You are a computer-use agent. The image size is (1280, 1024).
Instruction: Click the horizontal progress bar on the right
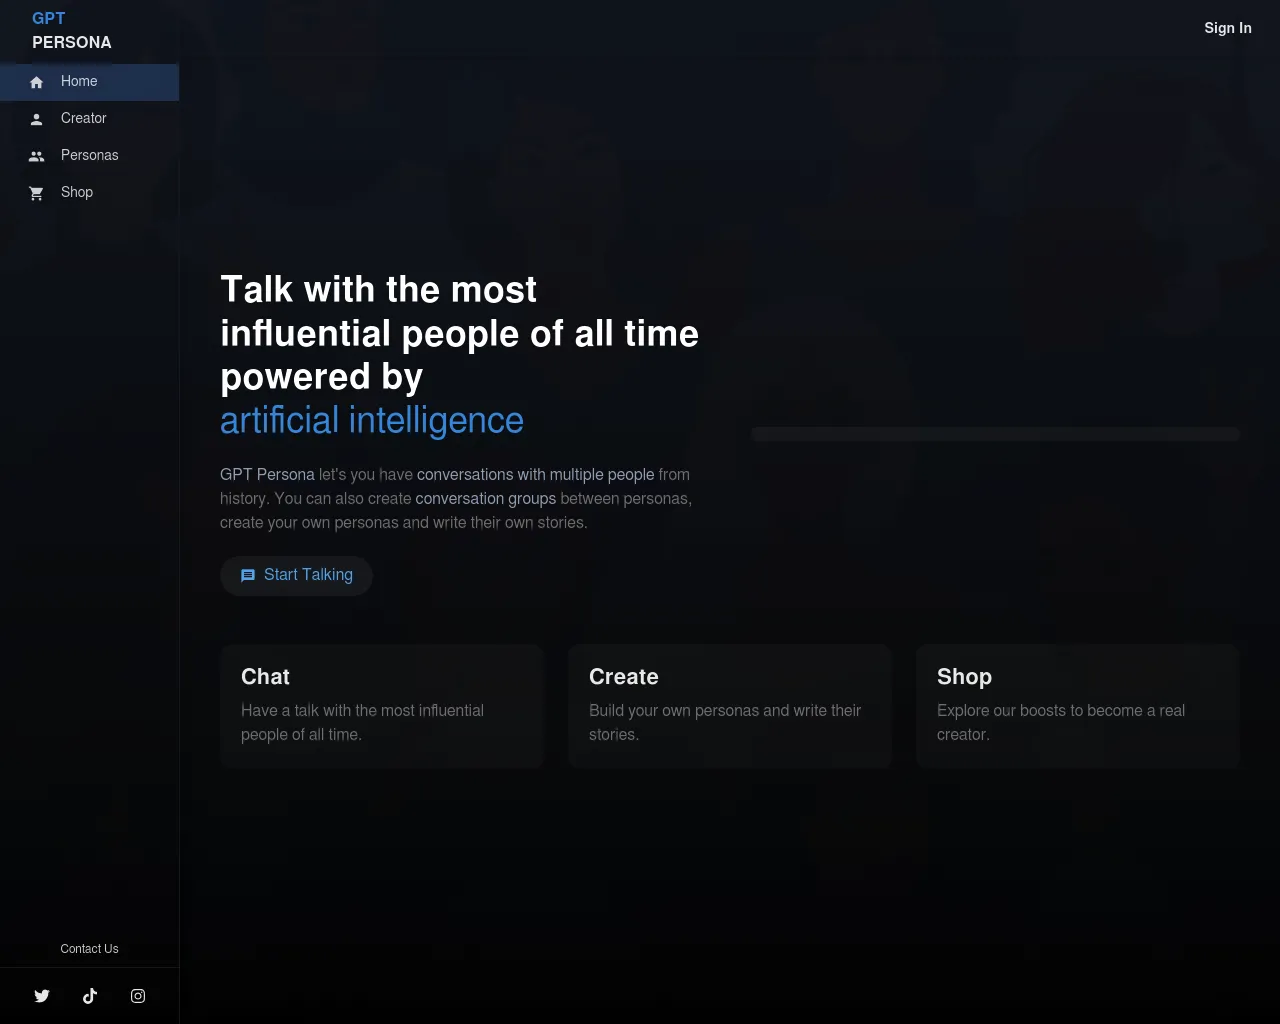tap(995, 434)
